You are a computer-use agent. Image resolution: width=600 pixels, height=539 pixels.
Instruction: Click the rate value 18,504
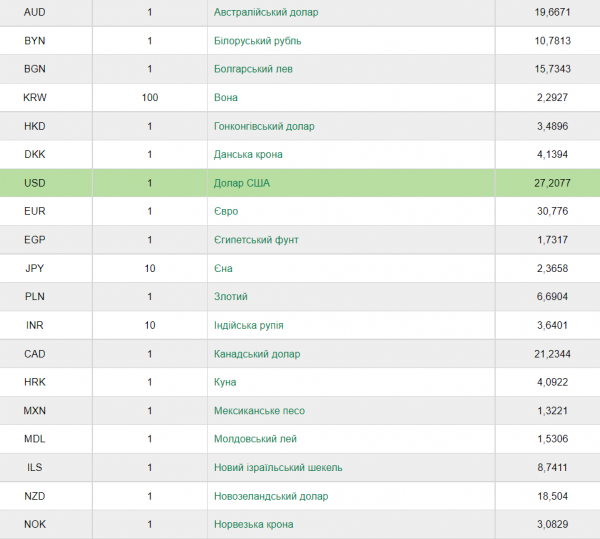[x=553, y=496]
